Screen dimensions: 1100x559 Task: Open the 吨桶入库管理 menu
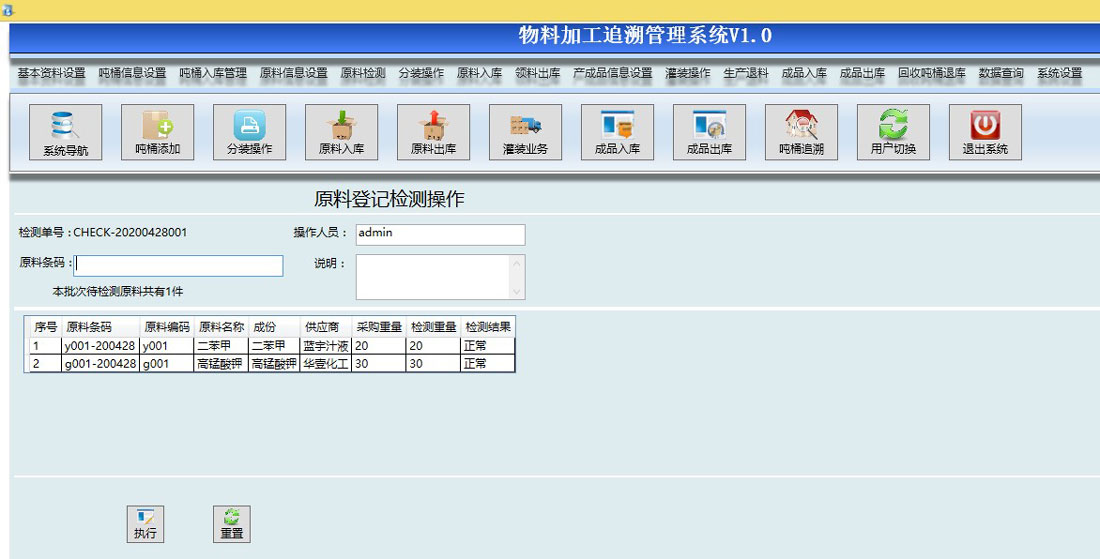[213, 73]
